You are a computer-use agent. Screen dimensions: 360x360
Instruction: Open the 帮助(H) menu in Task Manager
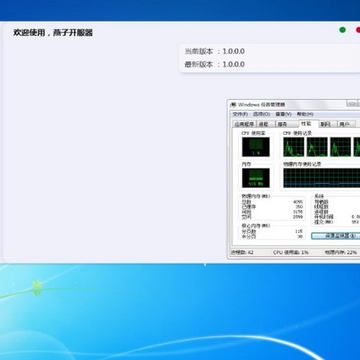click(x=305, y=114)
